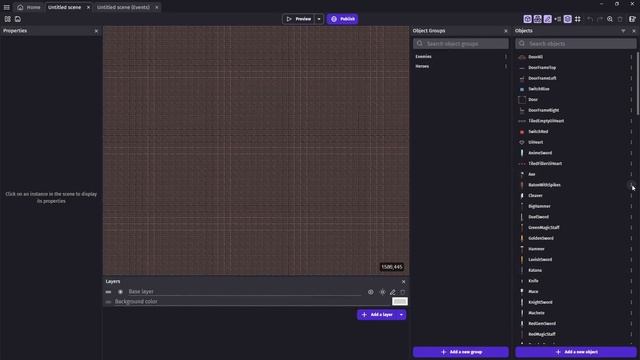Select the DoorFrameTop object
Image resolution: width=640 pixels, height=360 pixels.
coord(542,68)
